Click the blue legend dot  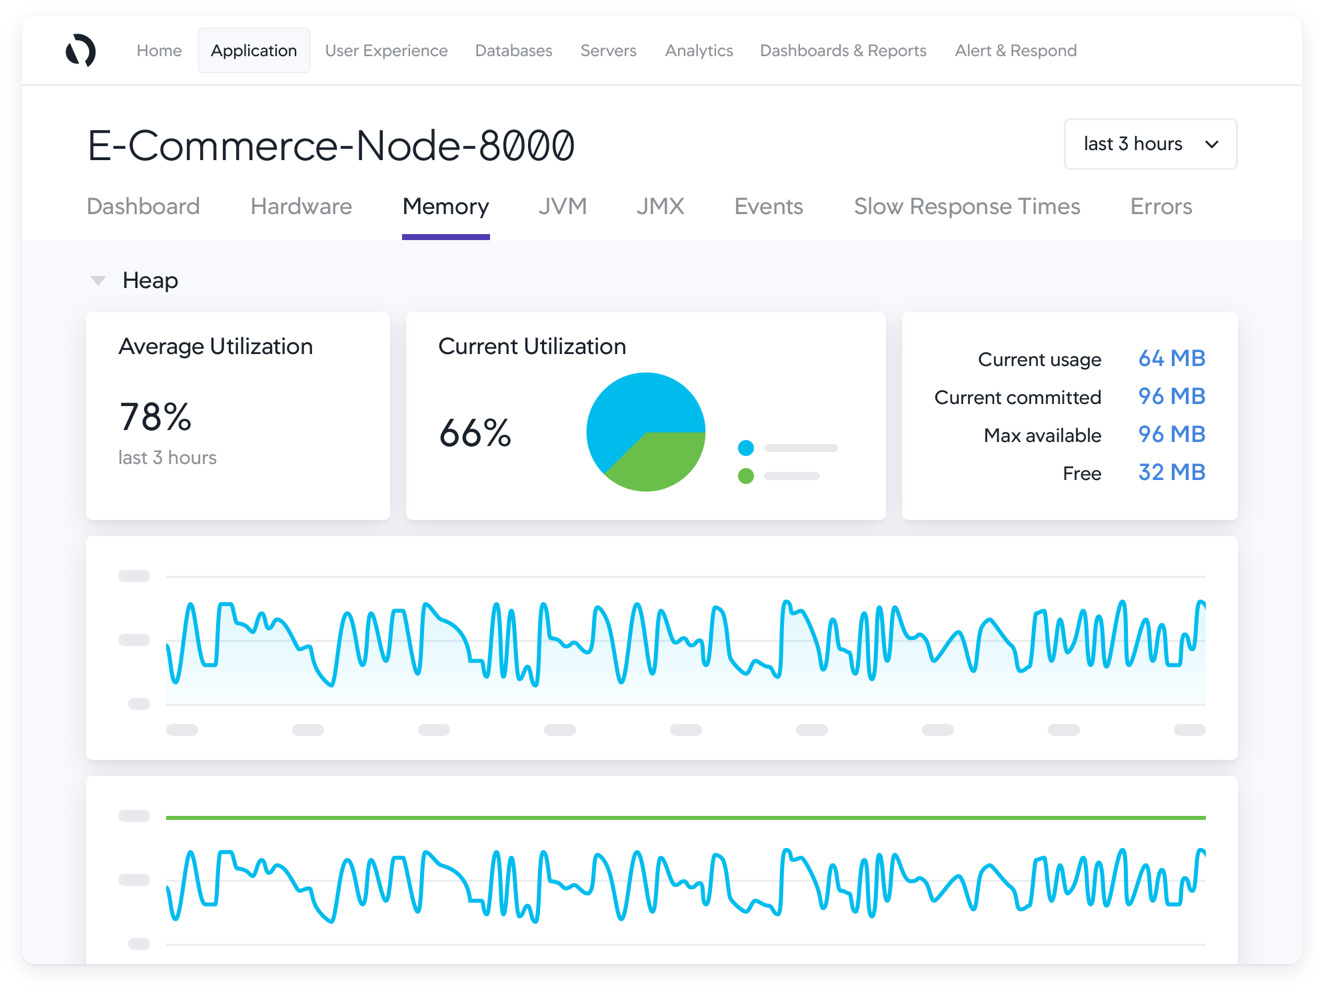745,448
